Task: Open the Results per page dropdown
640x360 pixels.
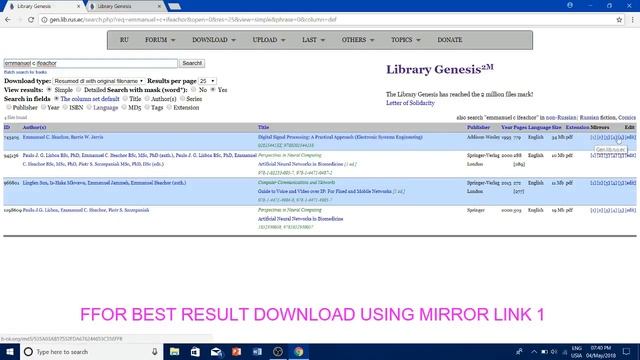Action: coord(207,81)
